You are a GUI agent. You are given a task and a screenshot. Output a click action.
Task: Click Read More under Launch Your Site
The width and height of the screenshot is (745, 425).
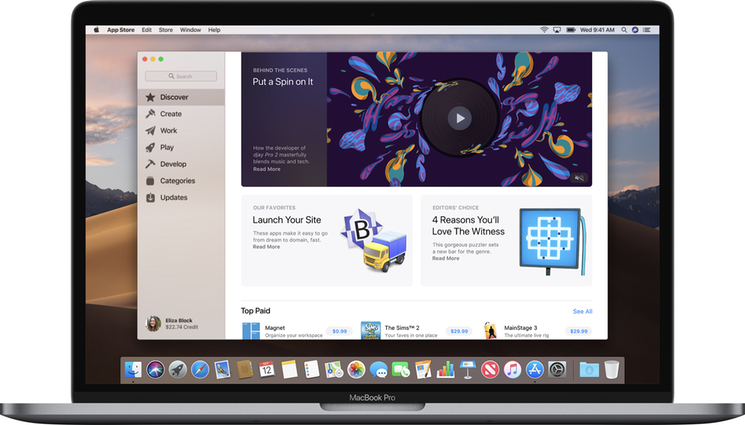click(266, 247)
